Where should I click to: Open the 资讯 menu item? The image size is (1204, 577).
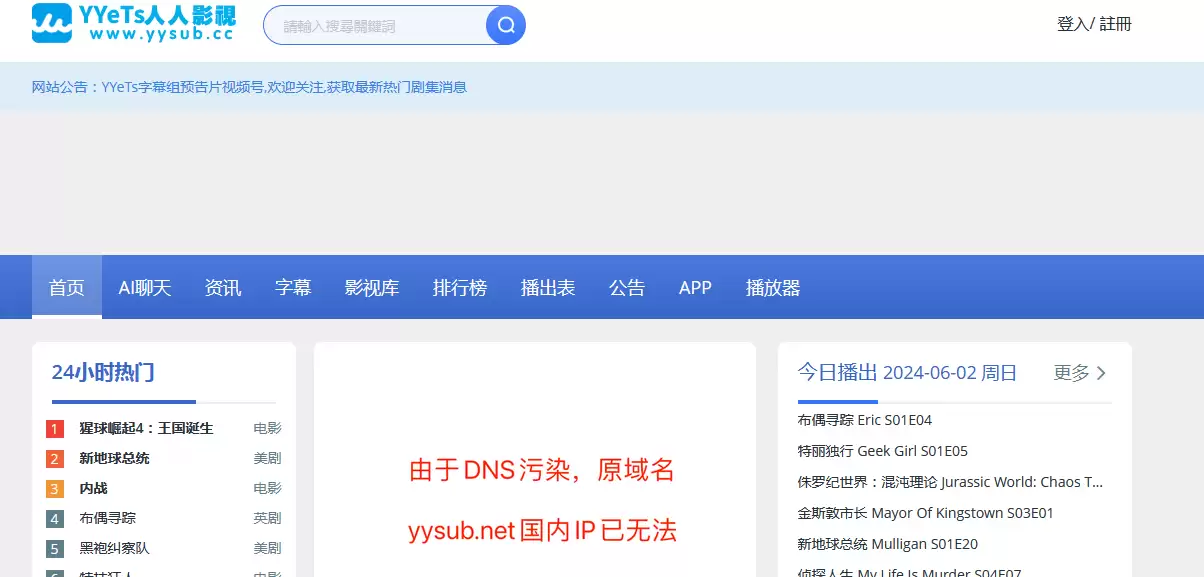(223, 288)
